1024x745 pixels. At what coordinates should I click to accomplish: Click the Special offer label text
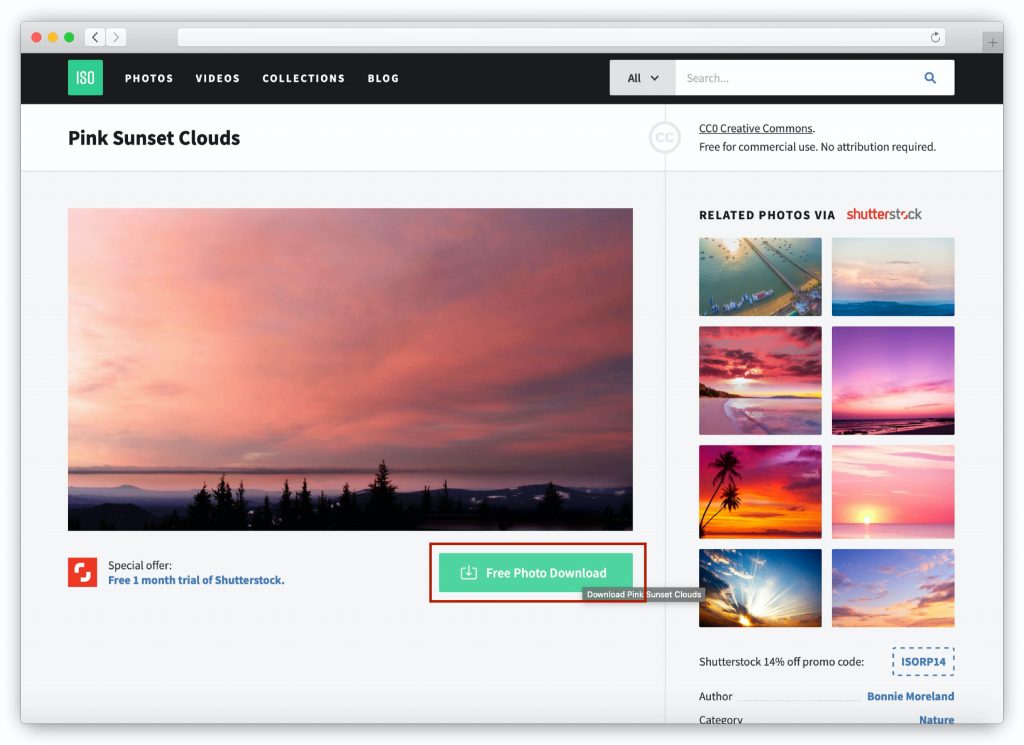[140, 565]
